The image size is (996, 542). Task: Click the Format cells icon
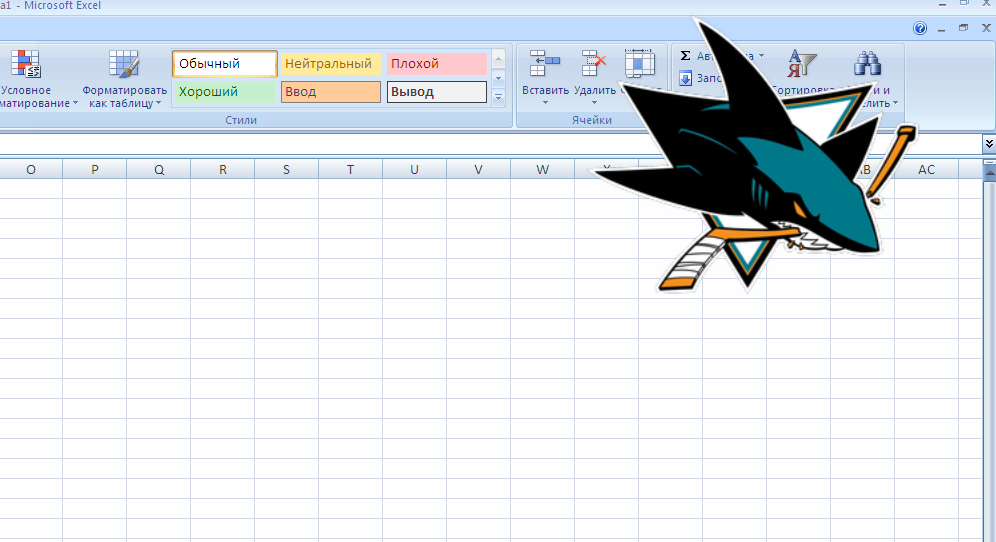[640, 64]
